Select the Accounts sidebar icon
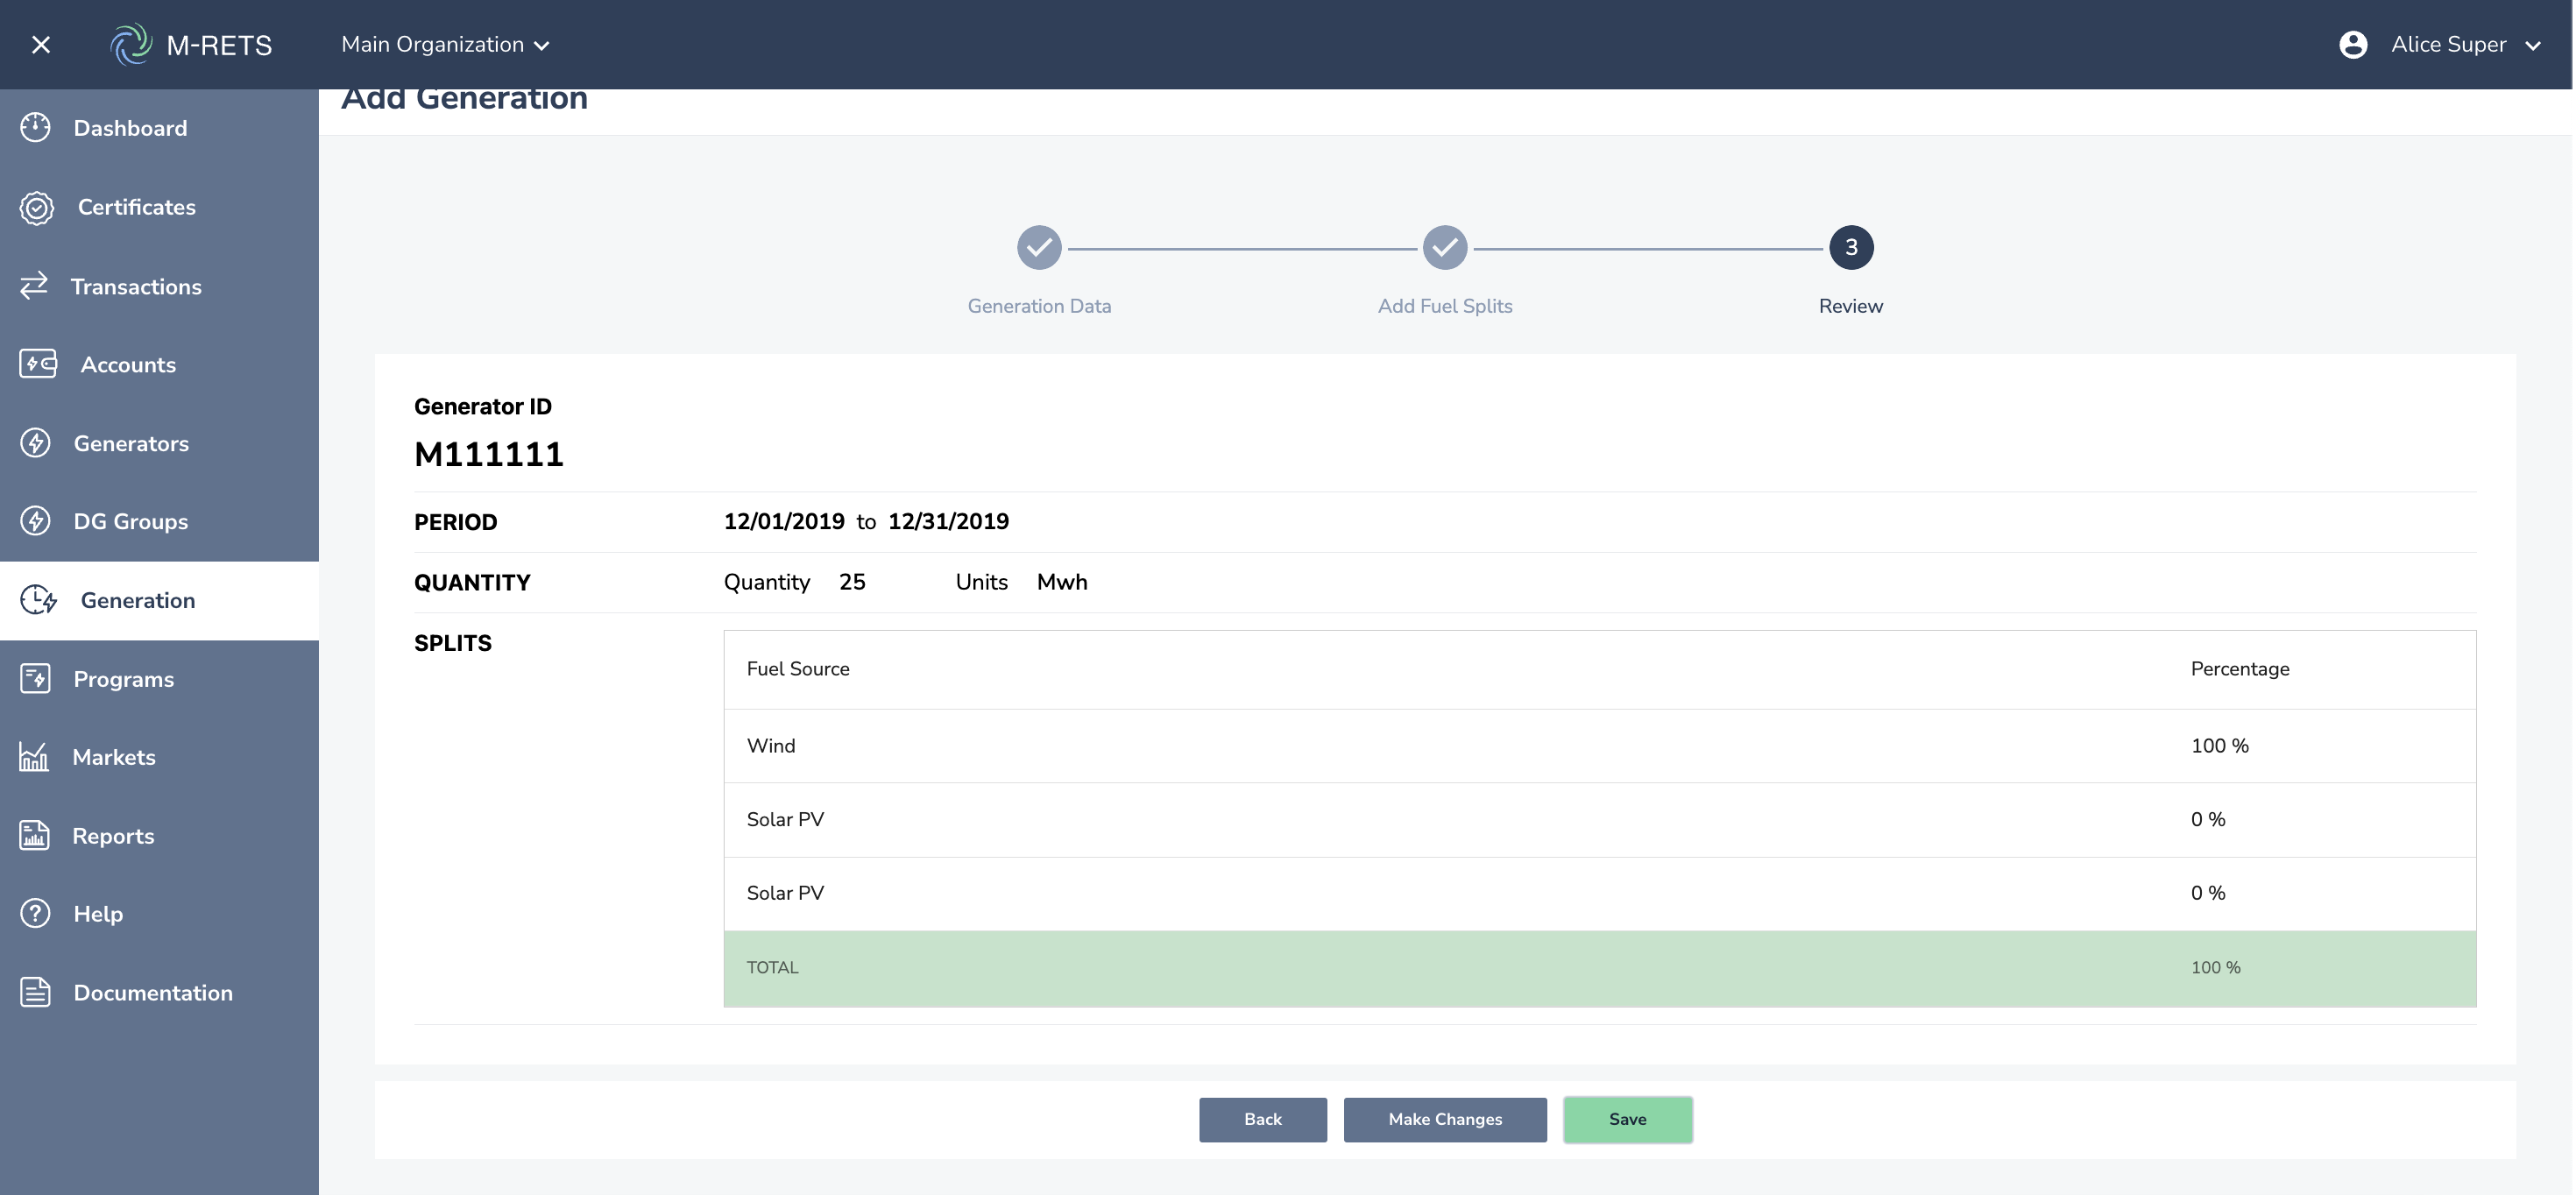The image size is (2576, 1195). [x=38, y=364]
